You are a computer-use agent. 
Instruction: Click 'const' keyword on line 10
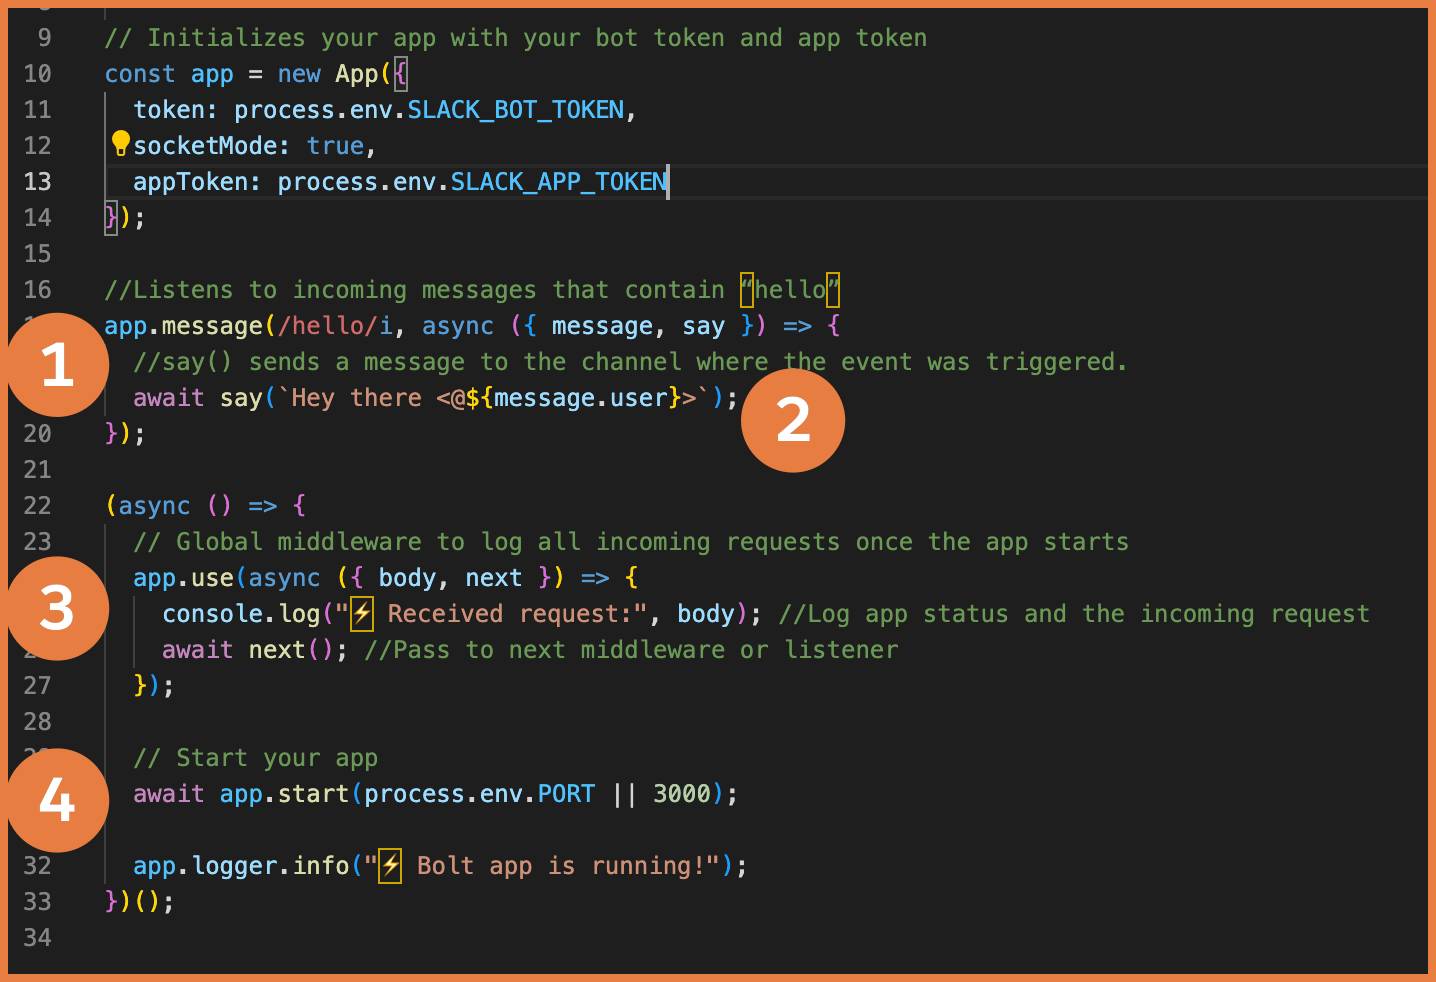click(x=140, y=74)
